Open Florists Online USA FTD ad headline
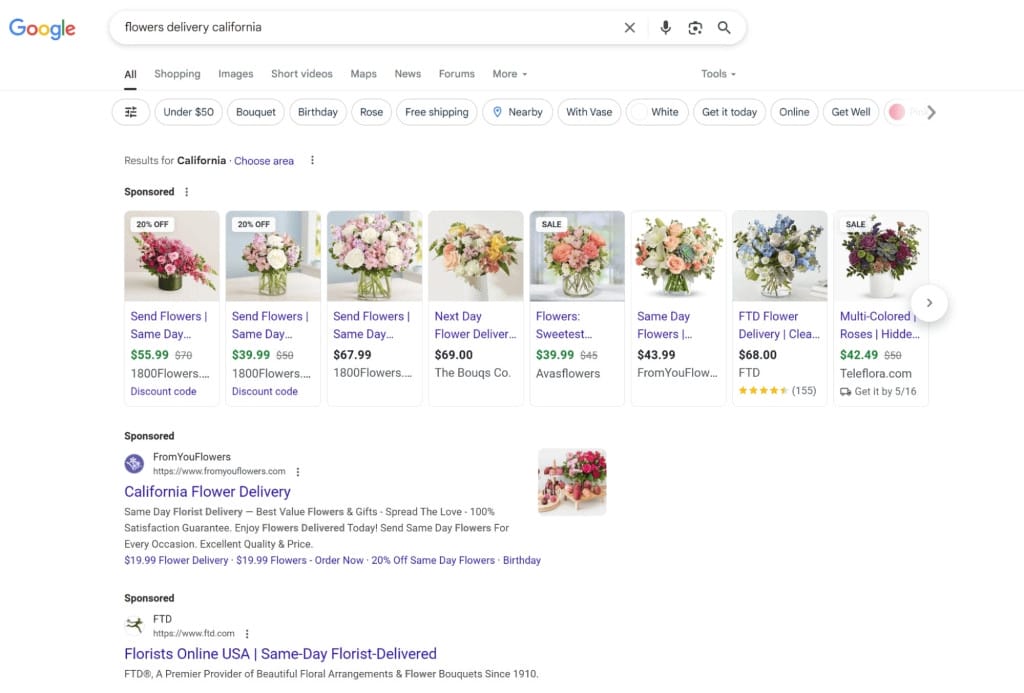 tap(280, 653)
